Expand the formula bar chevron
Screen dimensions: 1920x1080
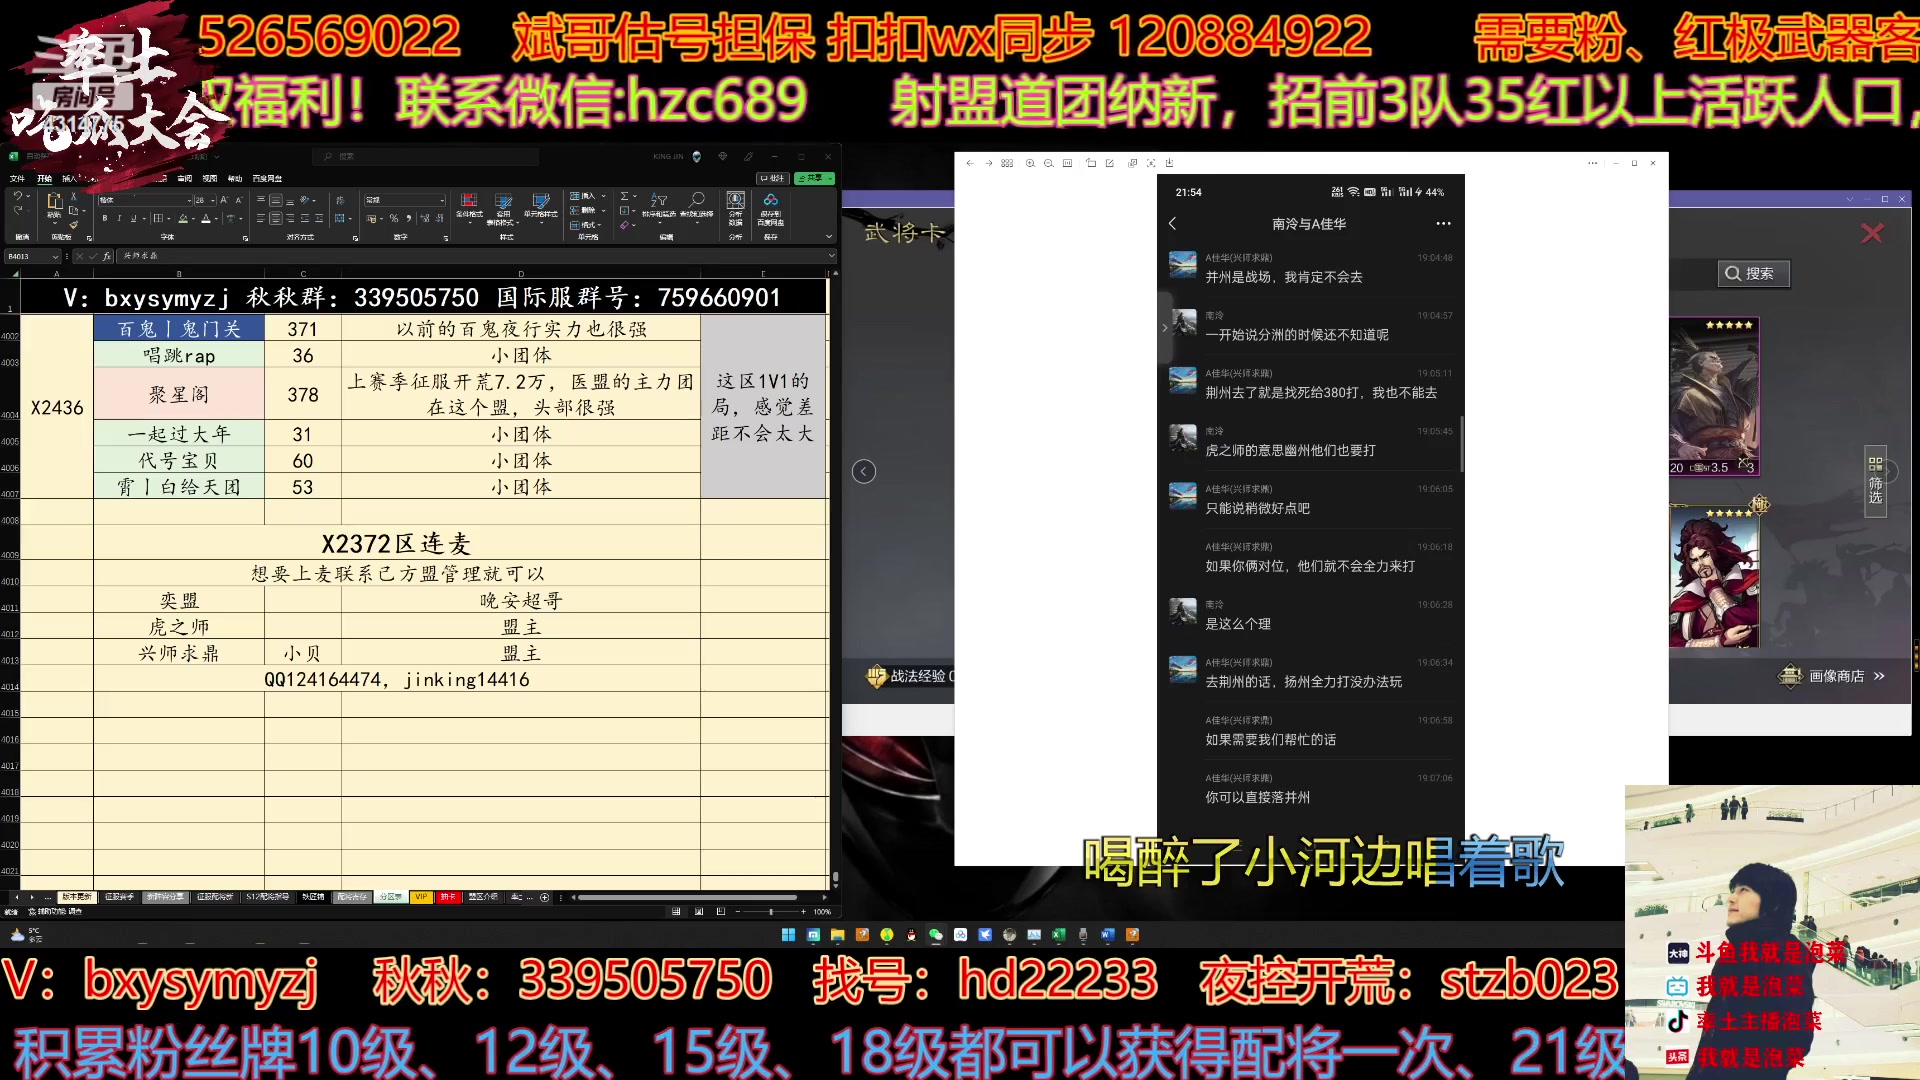pyautogui.click(x=832, y=255)
